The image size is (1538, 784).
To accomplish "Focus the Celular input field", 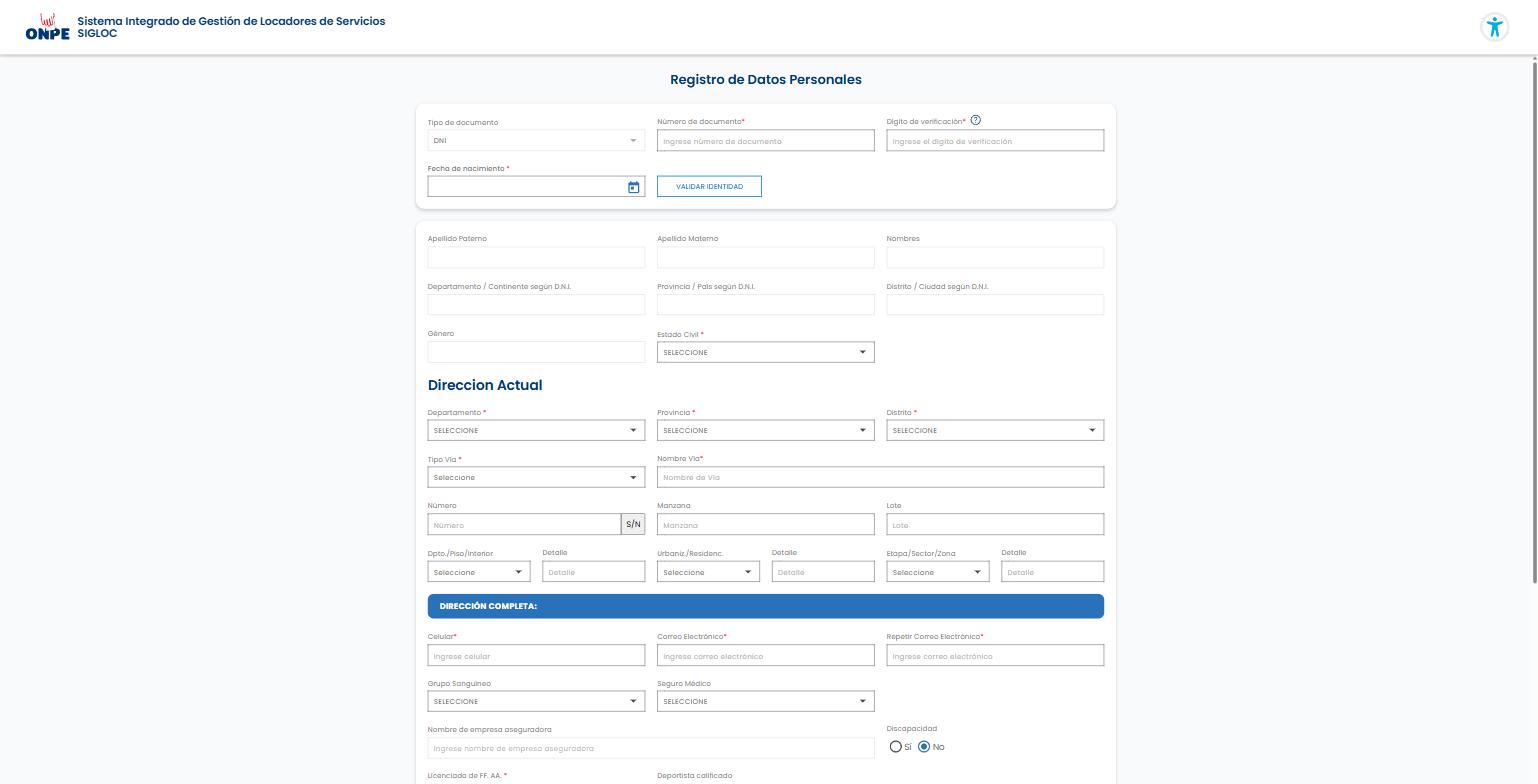I will click(x=536, y=656).
